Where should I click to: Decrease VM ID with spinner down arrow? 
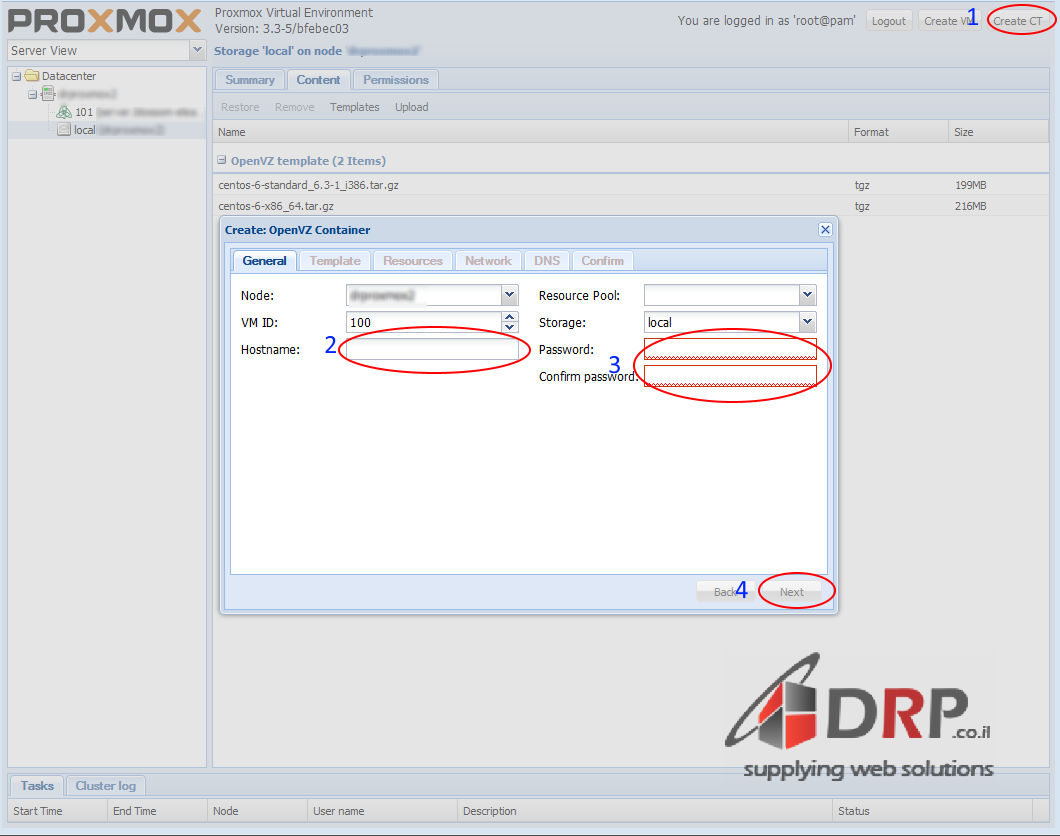510,327
